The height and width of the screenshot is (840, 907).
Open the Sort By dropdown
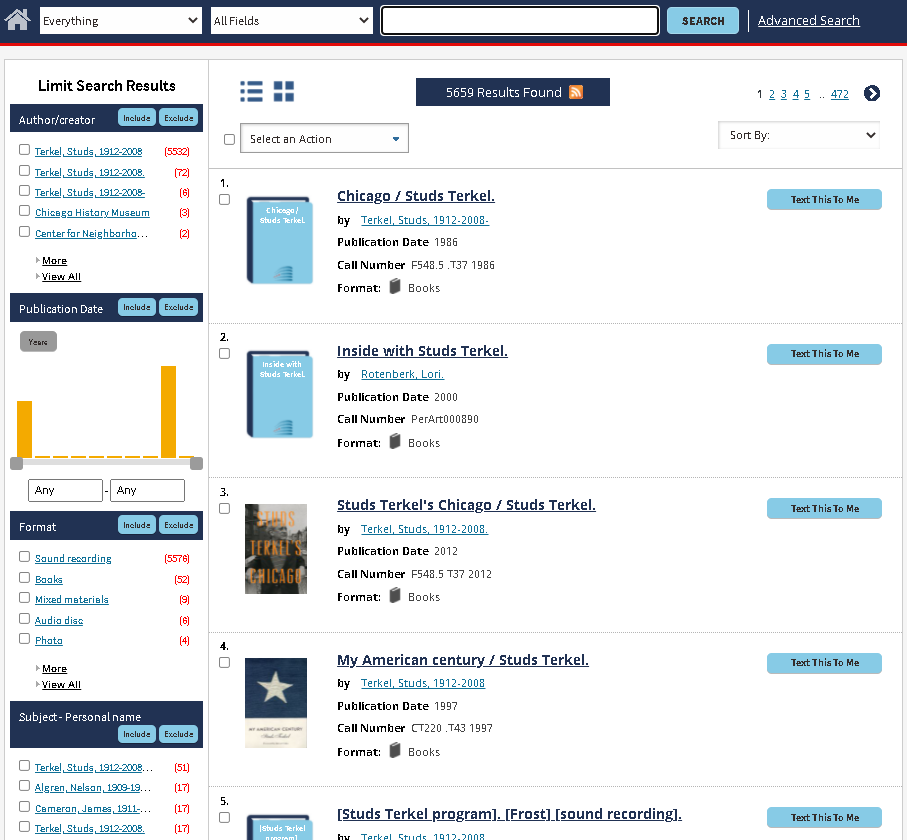coord(798,135)
